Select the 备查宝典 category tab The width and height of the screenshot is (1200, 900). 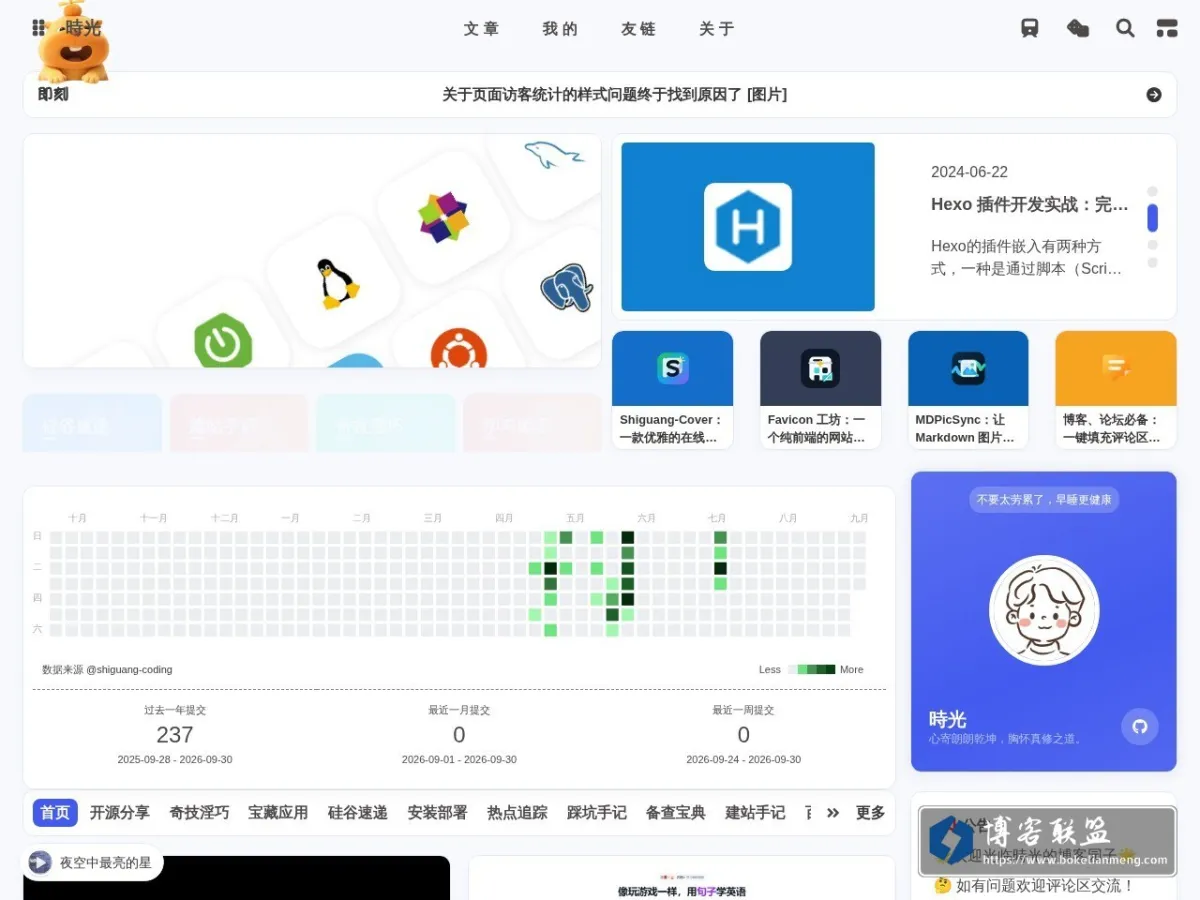click(676, 813)
